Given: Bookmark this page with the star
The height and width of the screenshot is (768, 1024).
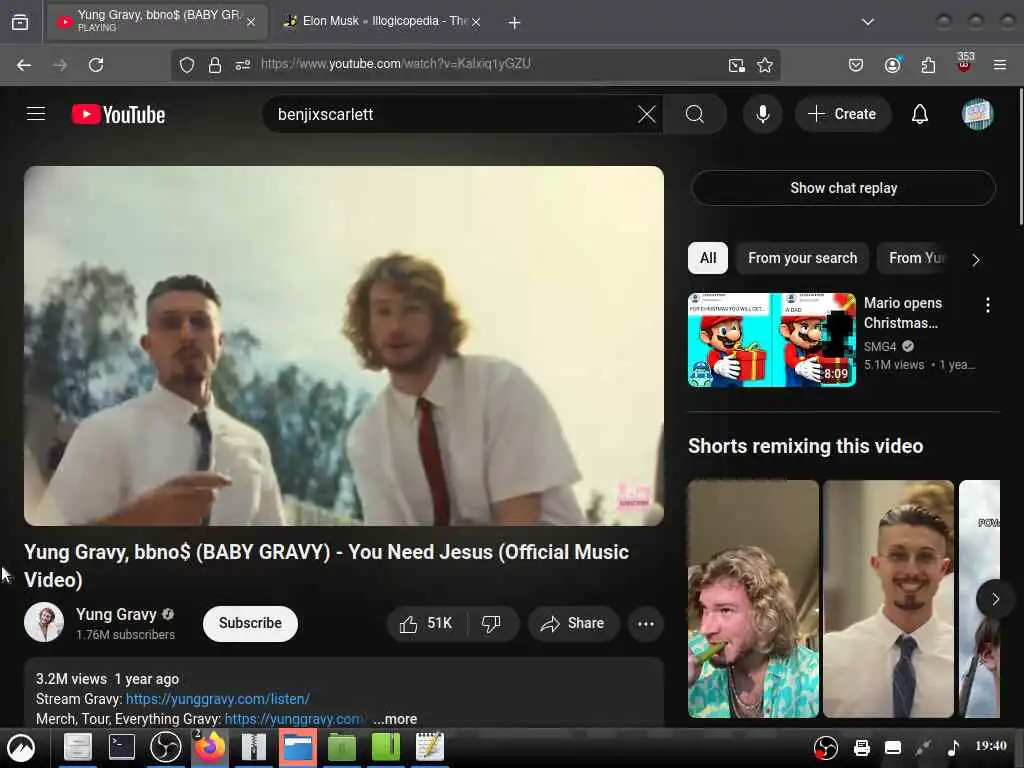Looking at the screenshot, I should point(765,65).
